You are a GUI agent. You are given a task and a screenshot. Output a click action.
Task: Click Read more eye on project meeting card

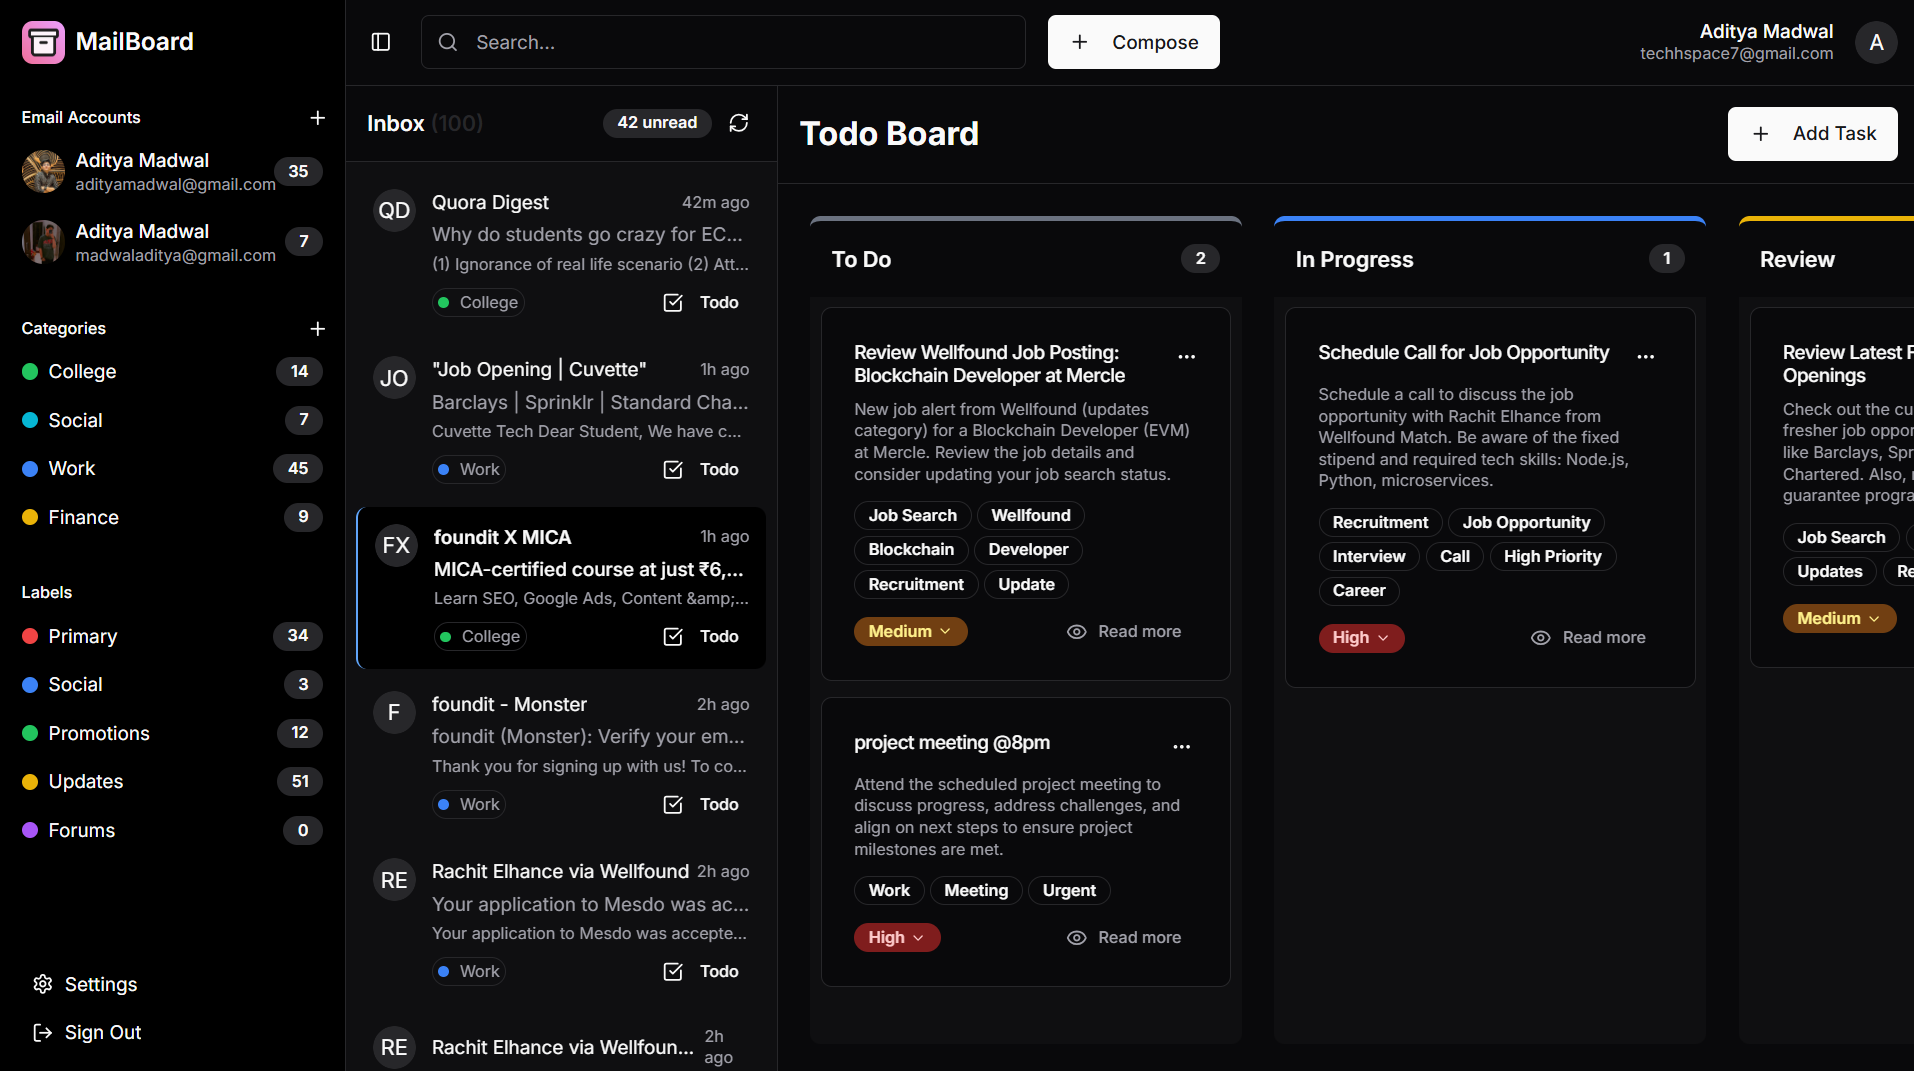click(1076, 938)
